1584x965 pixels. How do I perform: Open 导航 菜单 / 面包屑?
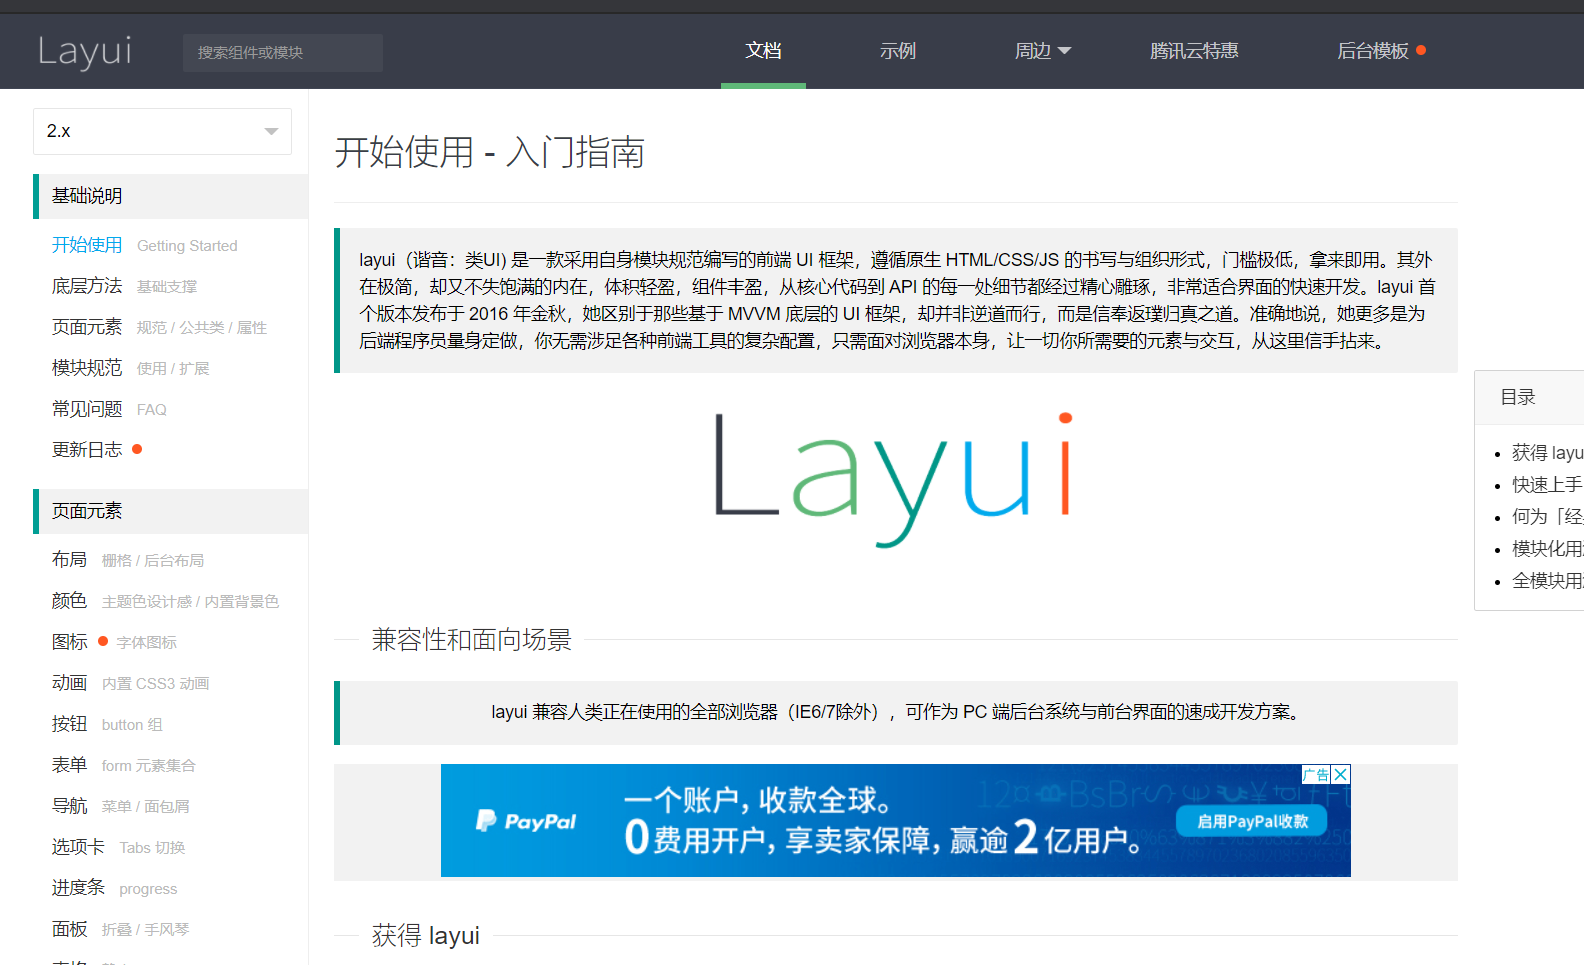click(121, 806)
